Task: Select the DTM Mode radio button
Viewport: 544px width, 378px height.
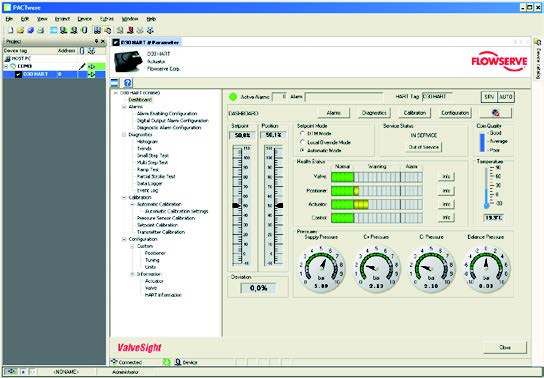Action: [x=302, y=134]
